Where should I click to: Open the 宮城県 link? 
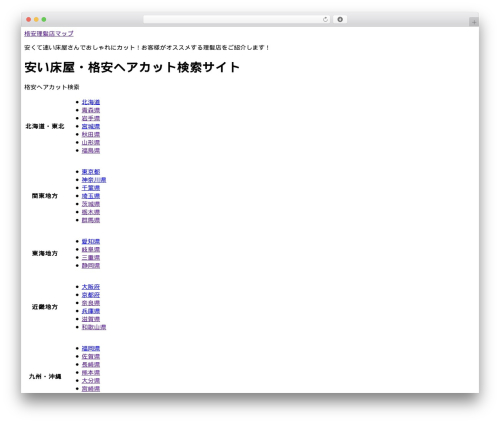tap(91, 126)
